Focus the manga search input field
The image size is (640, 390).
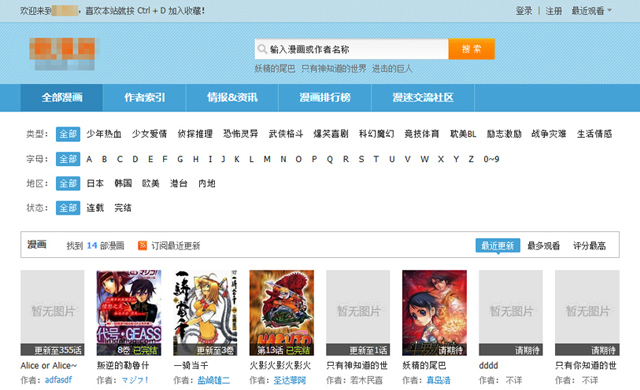click(x=351, y=49)
